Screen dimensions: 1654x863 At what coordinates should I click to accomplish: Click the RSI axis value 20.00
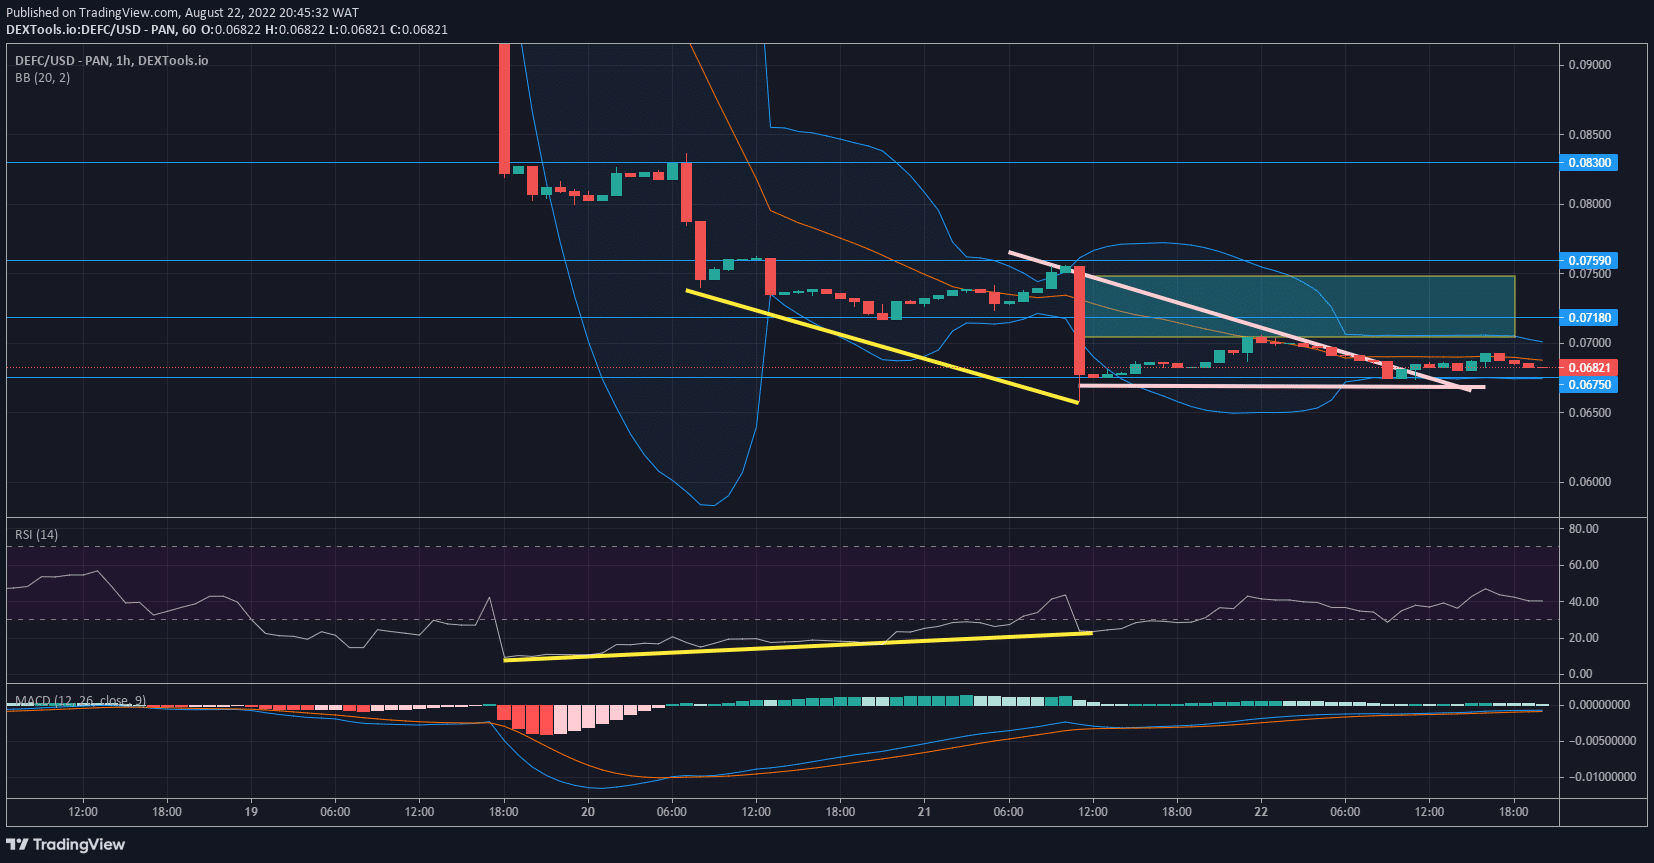coord(1583,637)
